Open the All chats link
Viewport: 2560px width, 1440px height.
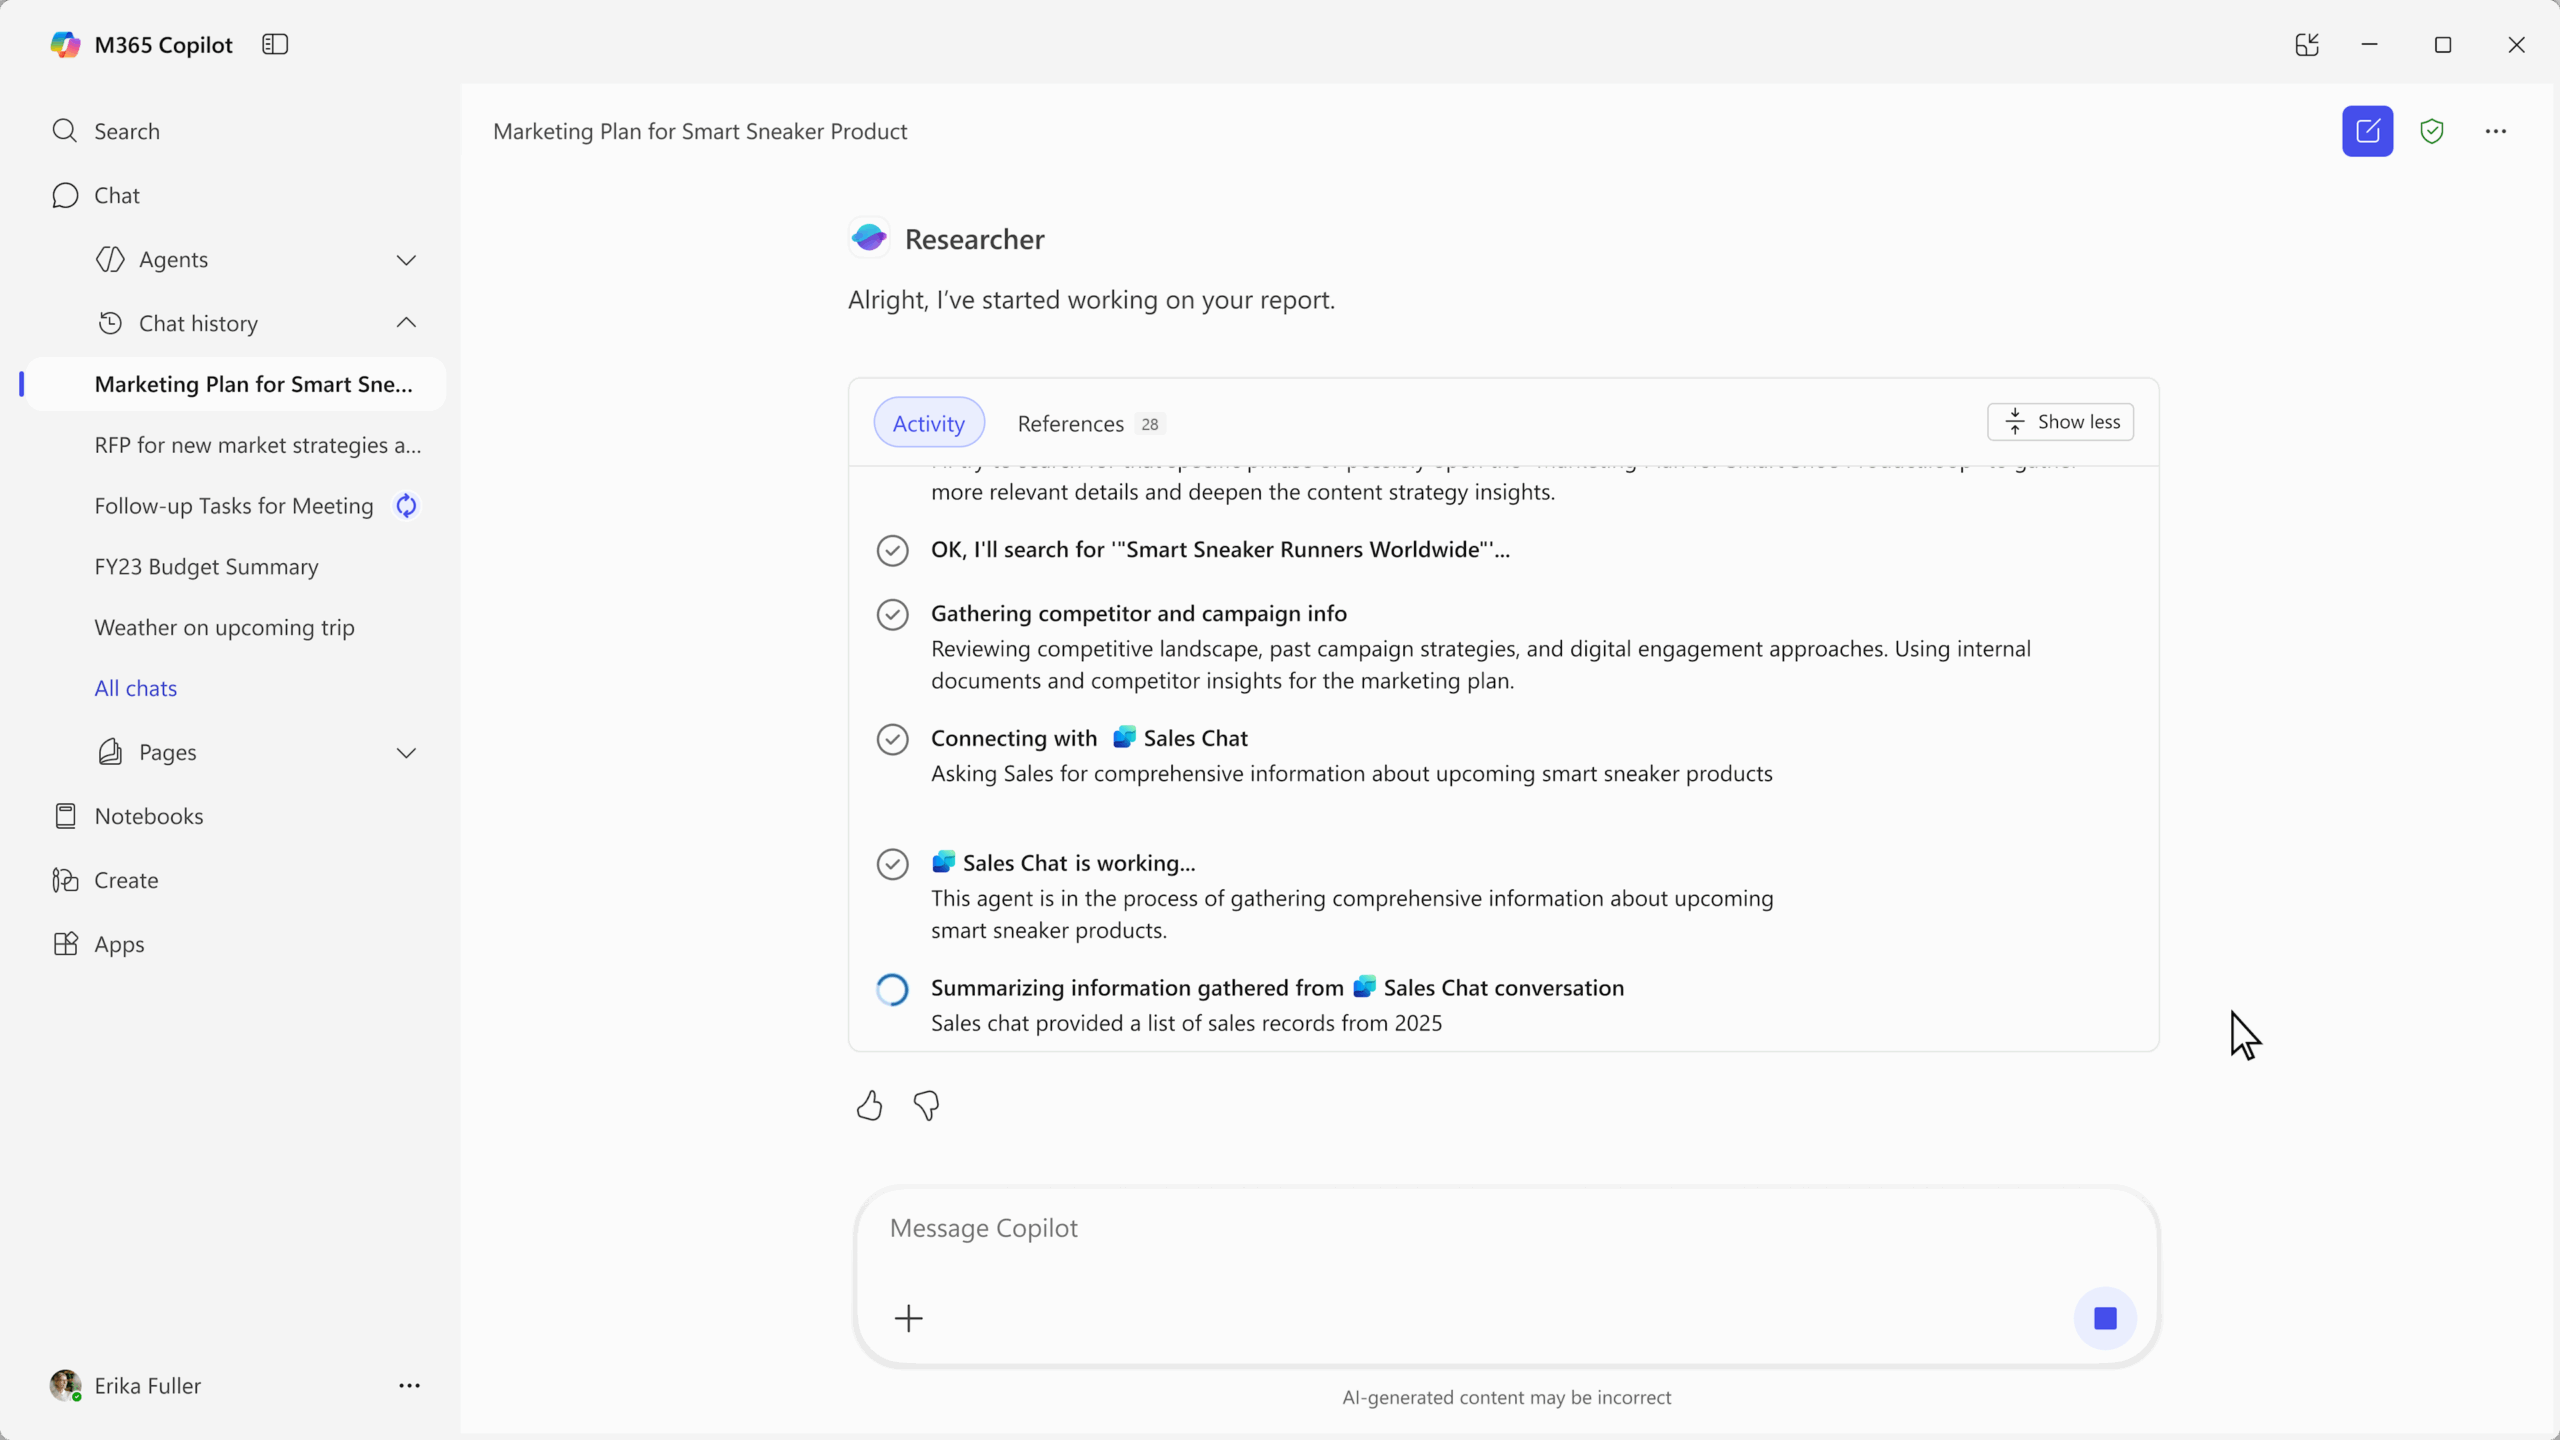point(135,688)
